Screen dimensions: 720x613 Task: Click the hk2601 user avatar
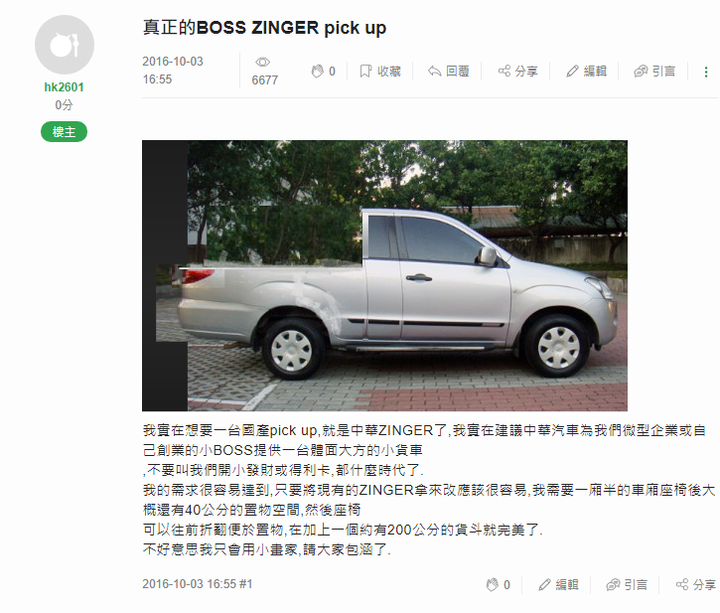pyautogui.click(x=64, y=45)
